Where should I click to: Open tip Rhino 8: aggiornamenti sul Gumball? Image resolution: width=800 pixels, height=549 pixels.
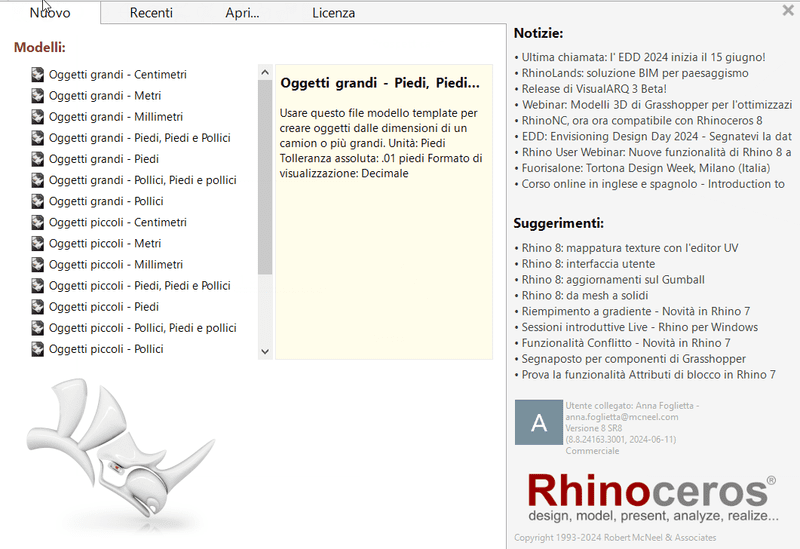tap(613, 280)
